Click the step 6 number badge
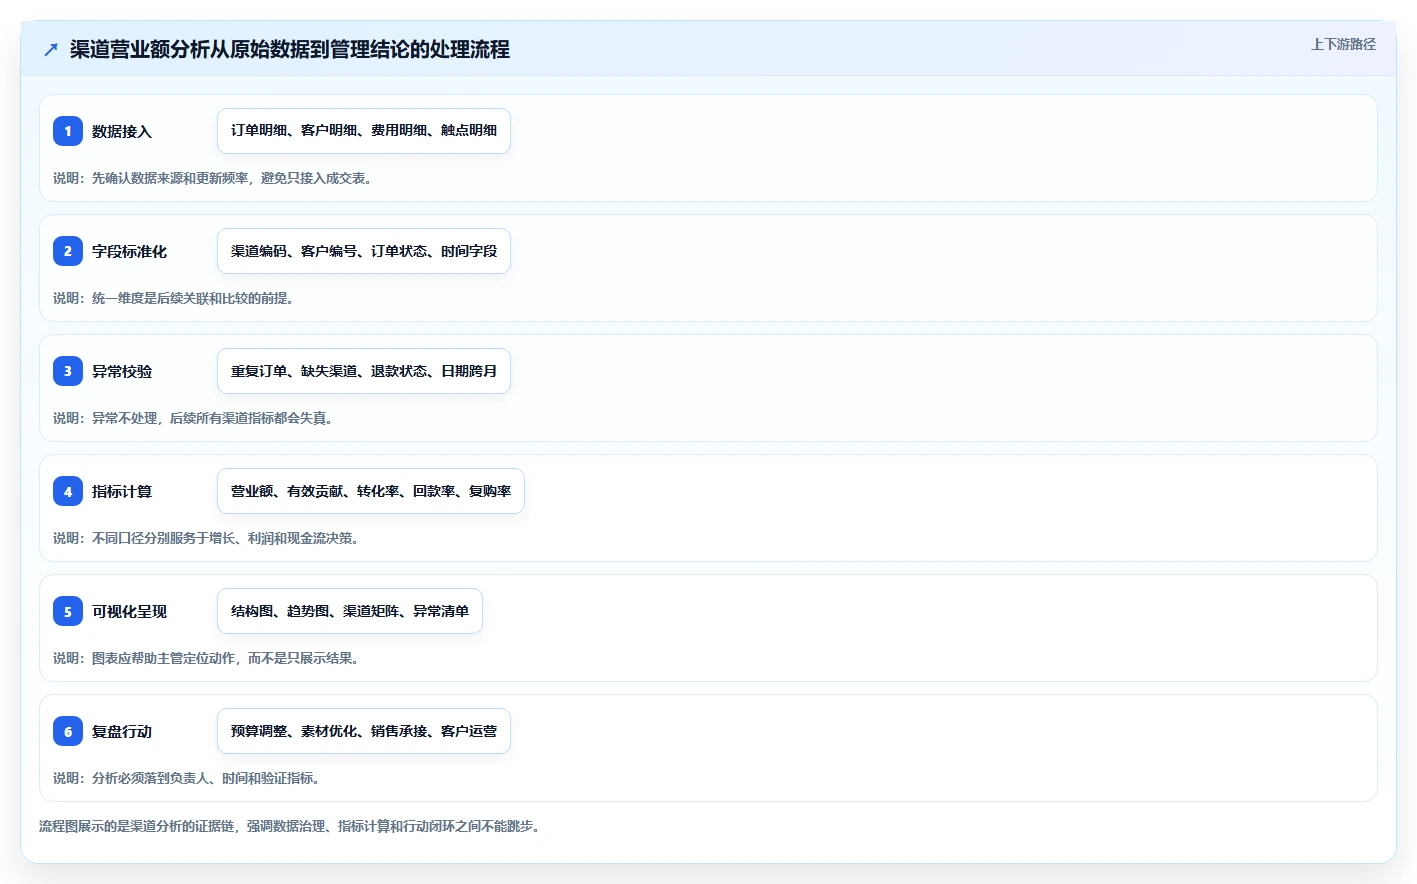 [x=68, y=731]
